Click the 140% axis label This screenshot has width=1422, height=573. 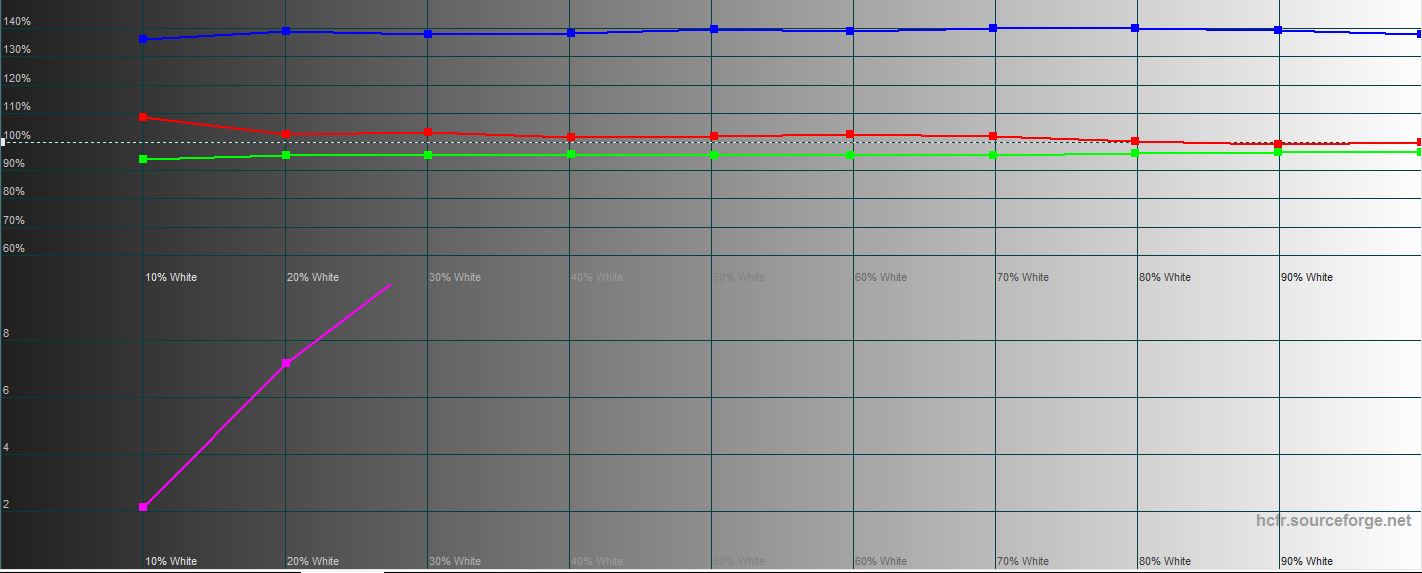pos(17,21)
